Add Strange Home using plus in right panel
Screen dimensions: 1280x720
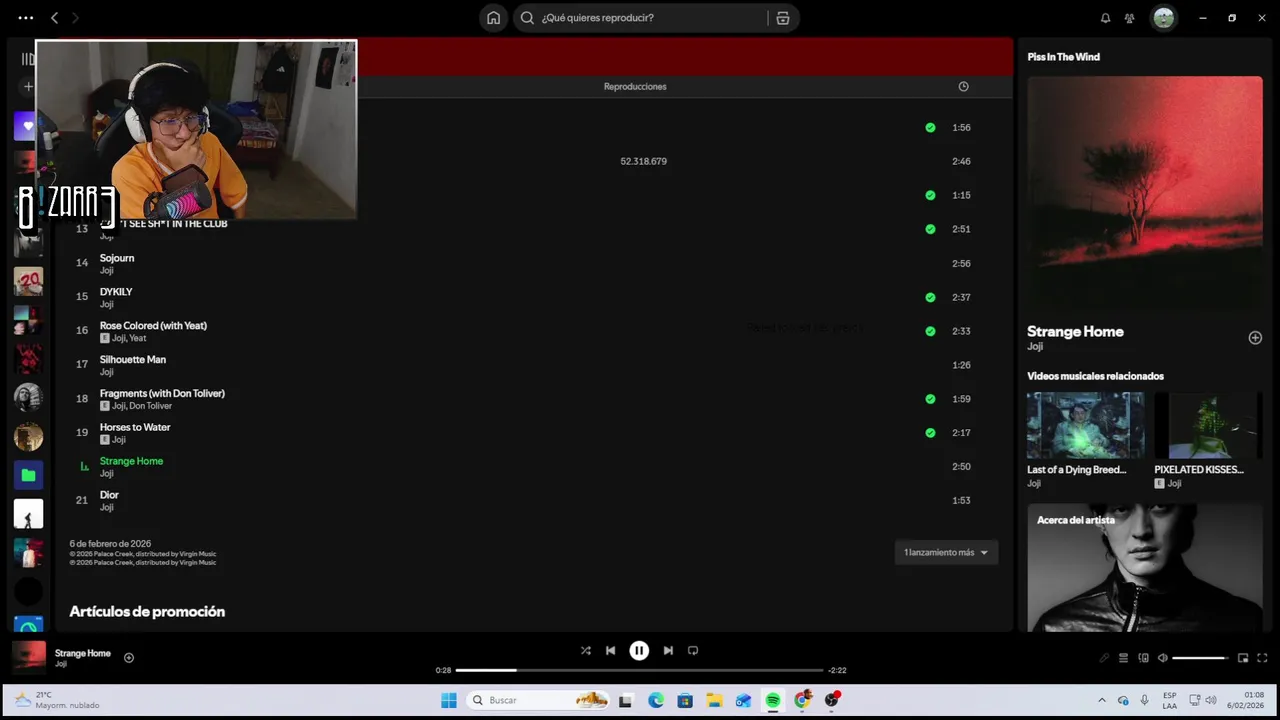click(x=1255, y=338)
